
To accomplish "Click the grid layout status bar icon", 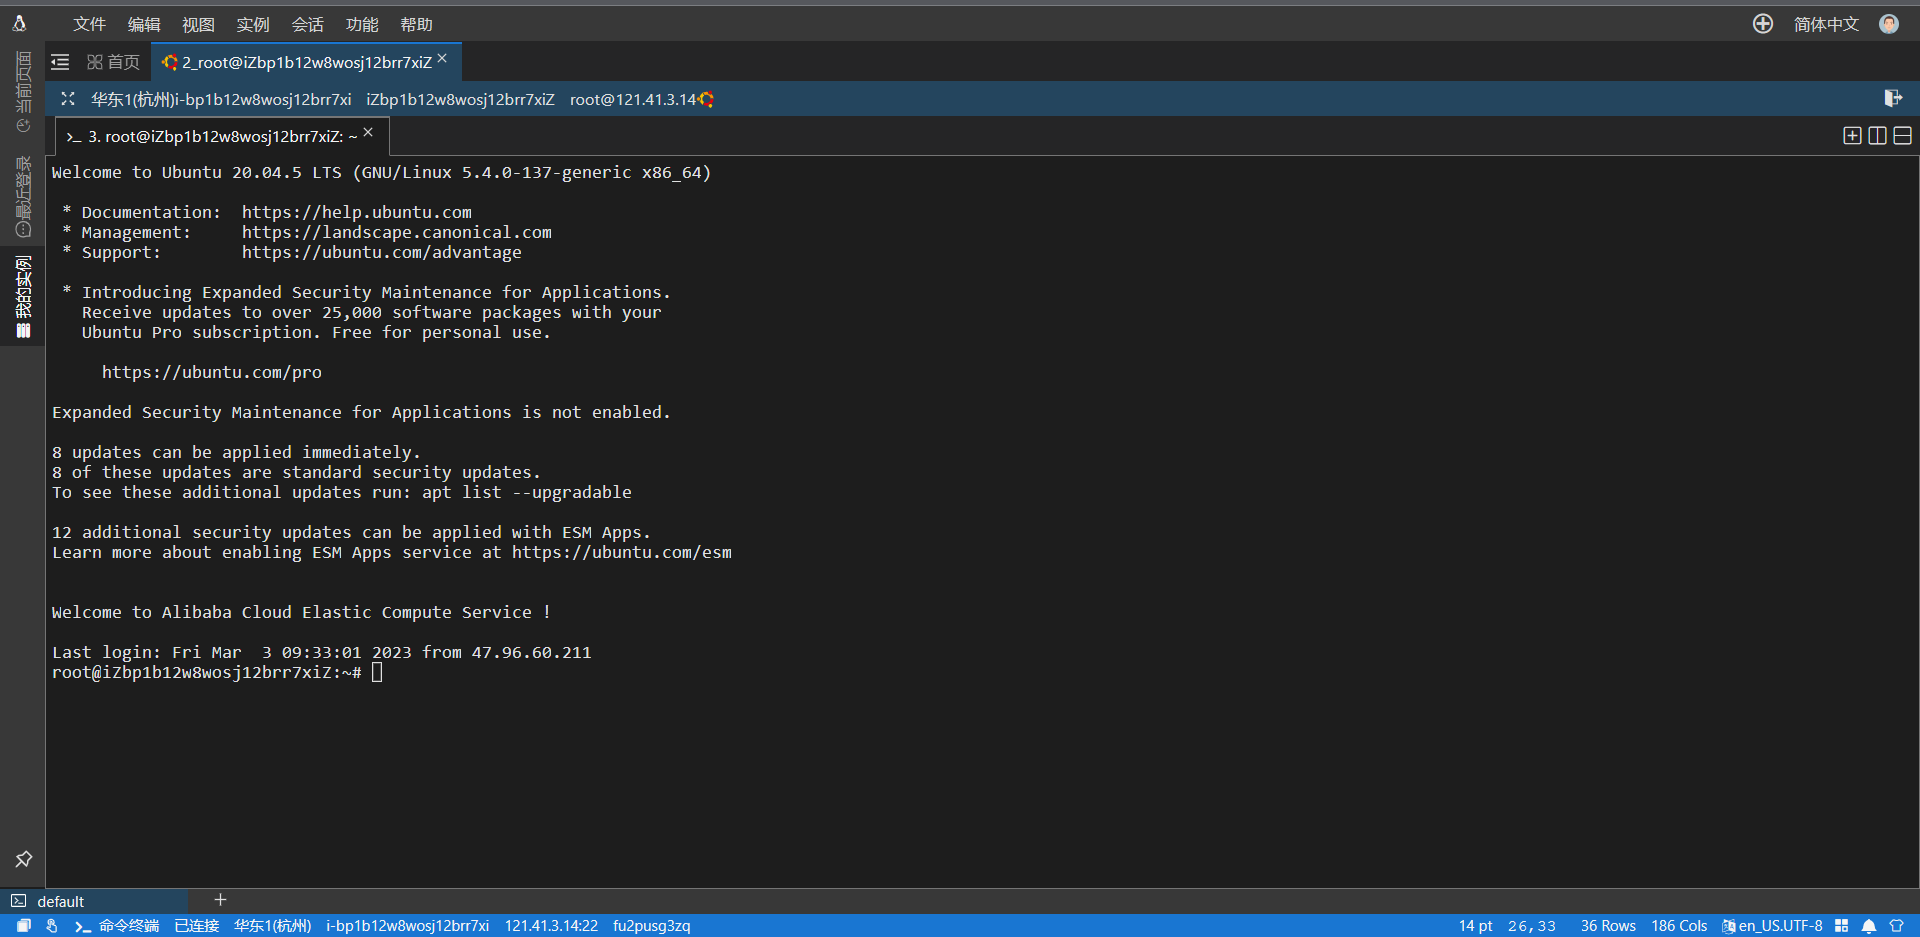I will [x=1841, y=926].
